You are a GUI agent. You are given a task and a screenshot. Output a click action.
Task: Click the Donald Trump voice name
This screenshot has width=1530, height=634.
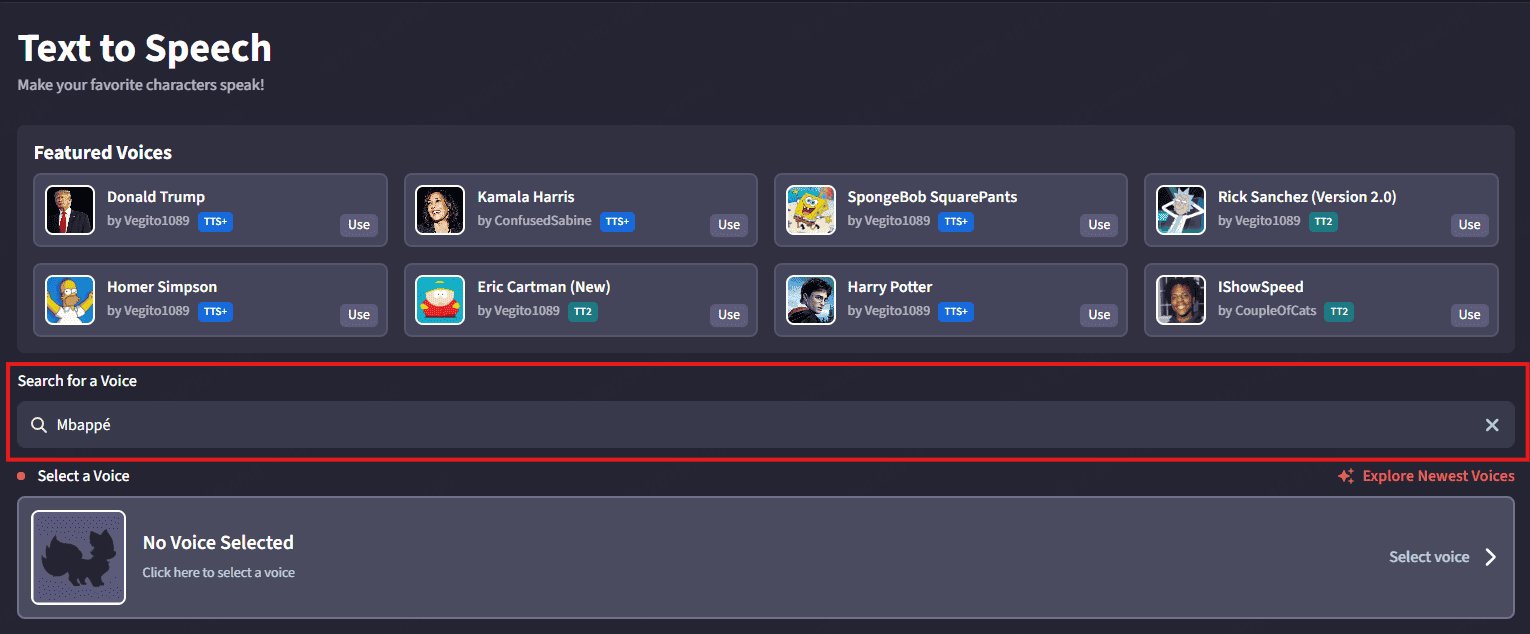click(x=156, y=197)
